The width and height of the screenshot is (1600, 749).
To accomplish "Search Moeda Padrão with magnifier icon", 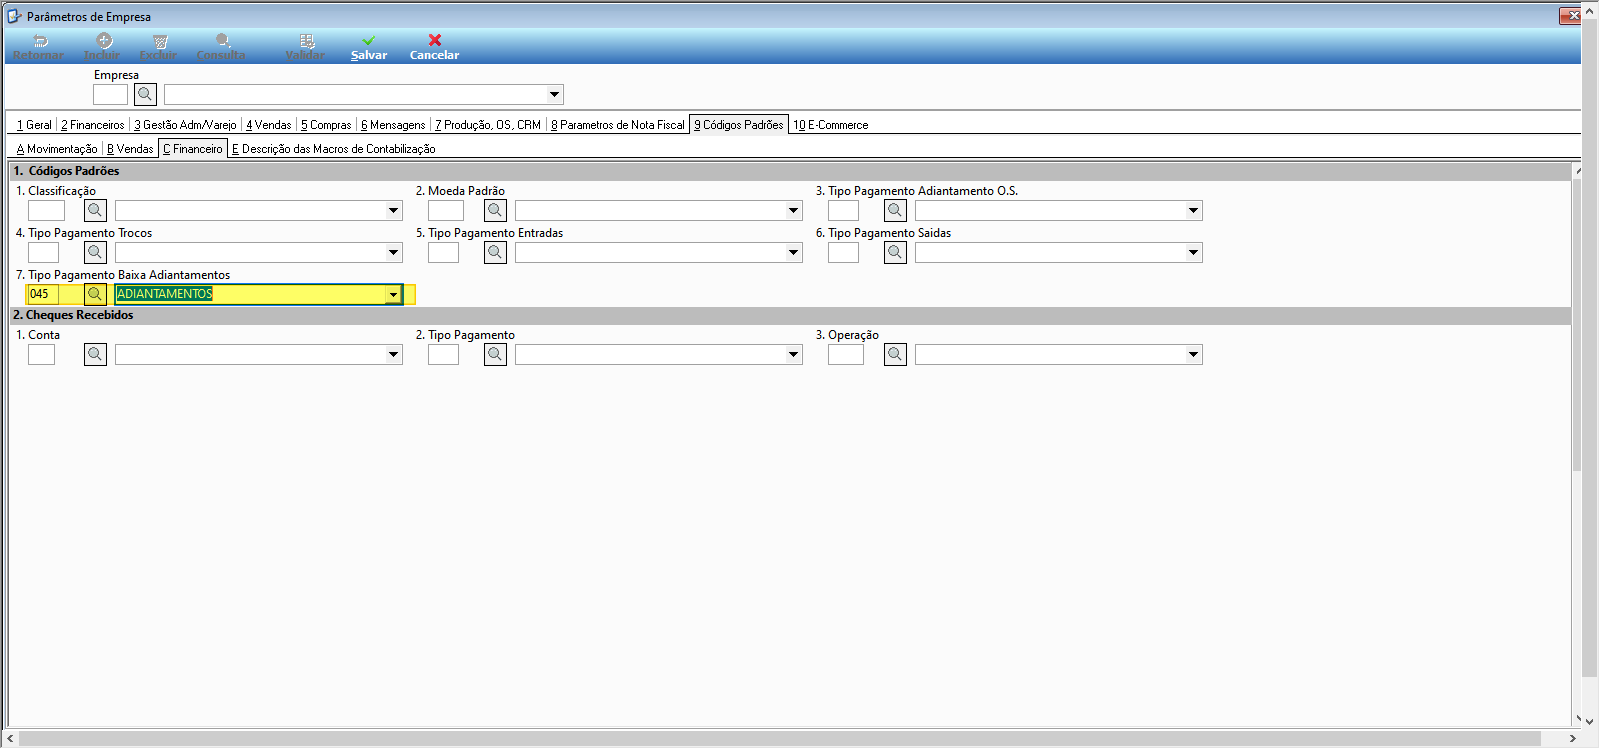I will [495, 210].
